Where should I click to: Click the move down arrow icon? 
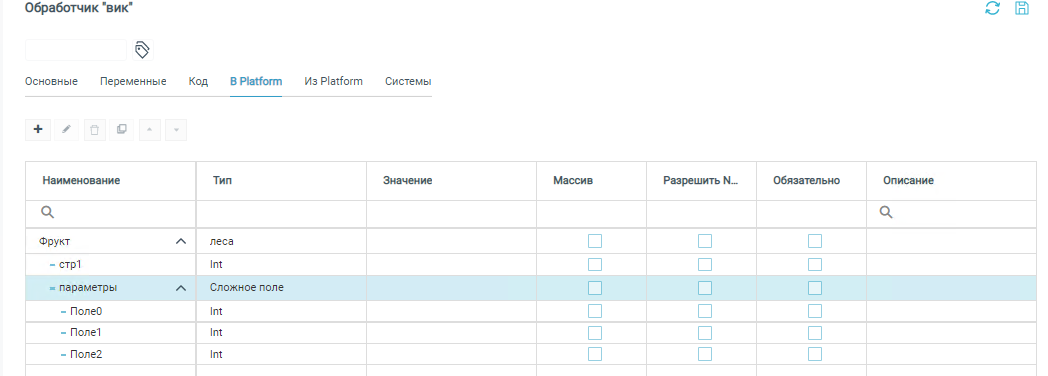176,130
